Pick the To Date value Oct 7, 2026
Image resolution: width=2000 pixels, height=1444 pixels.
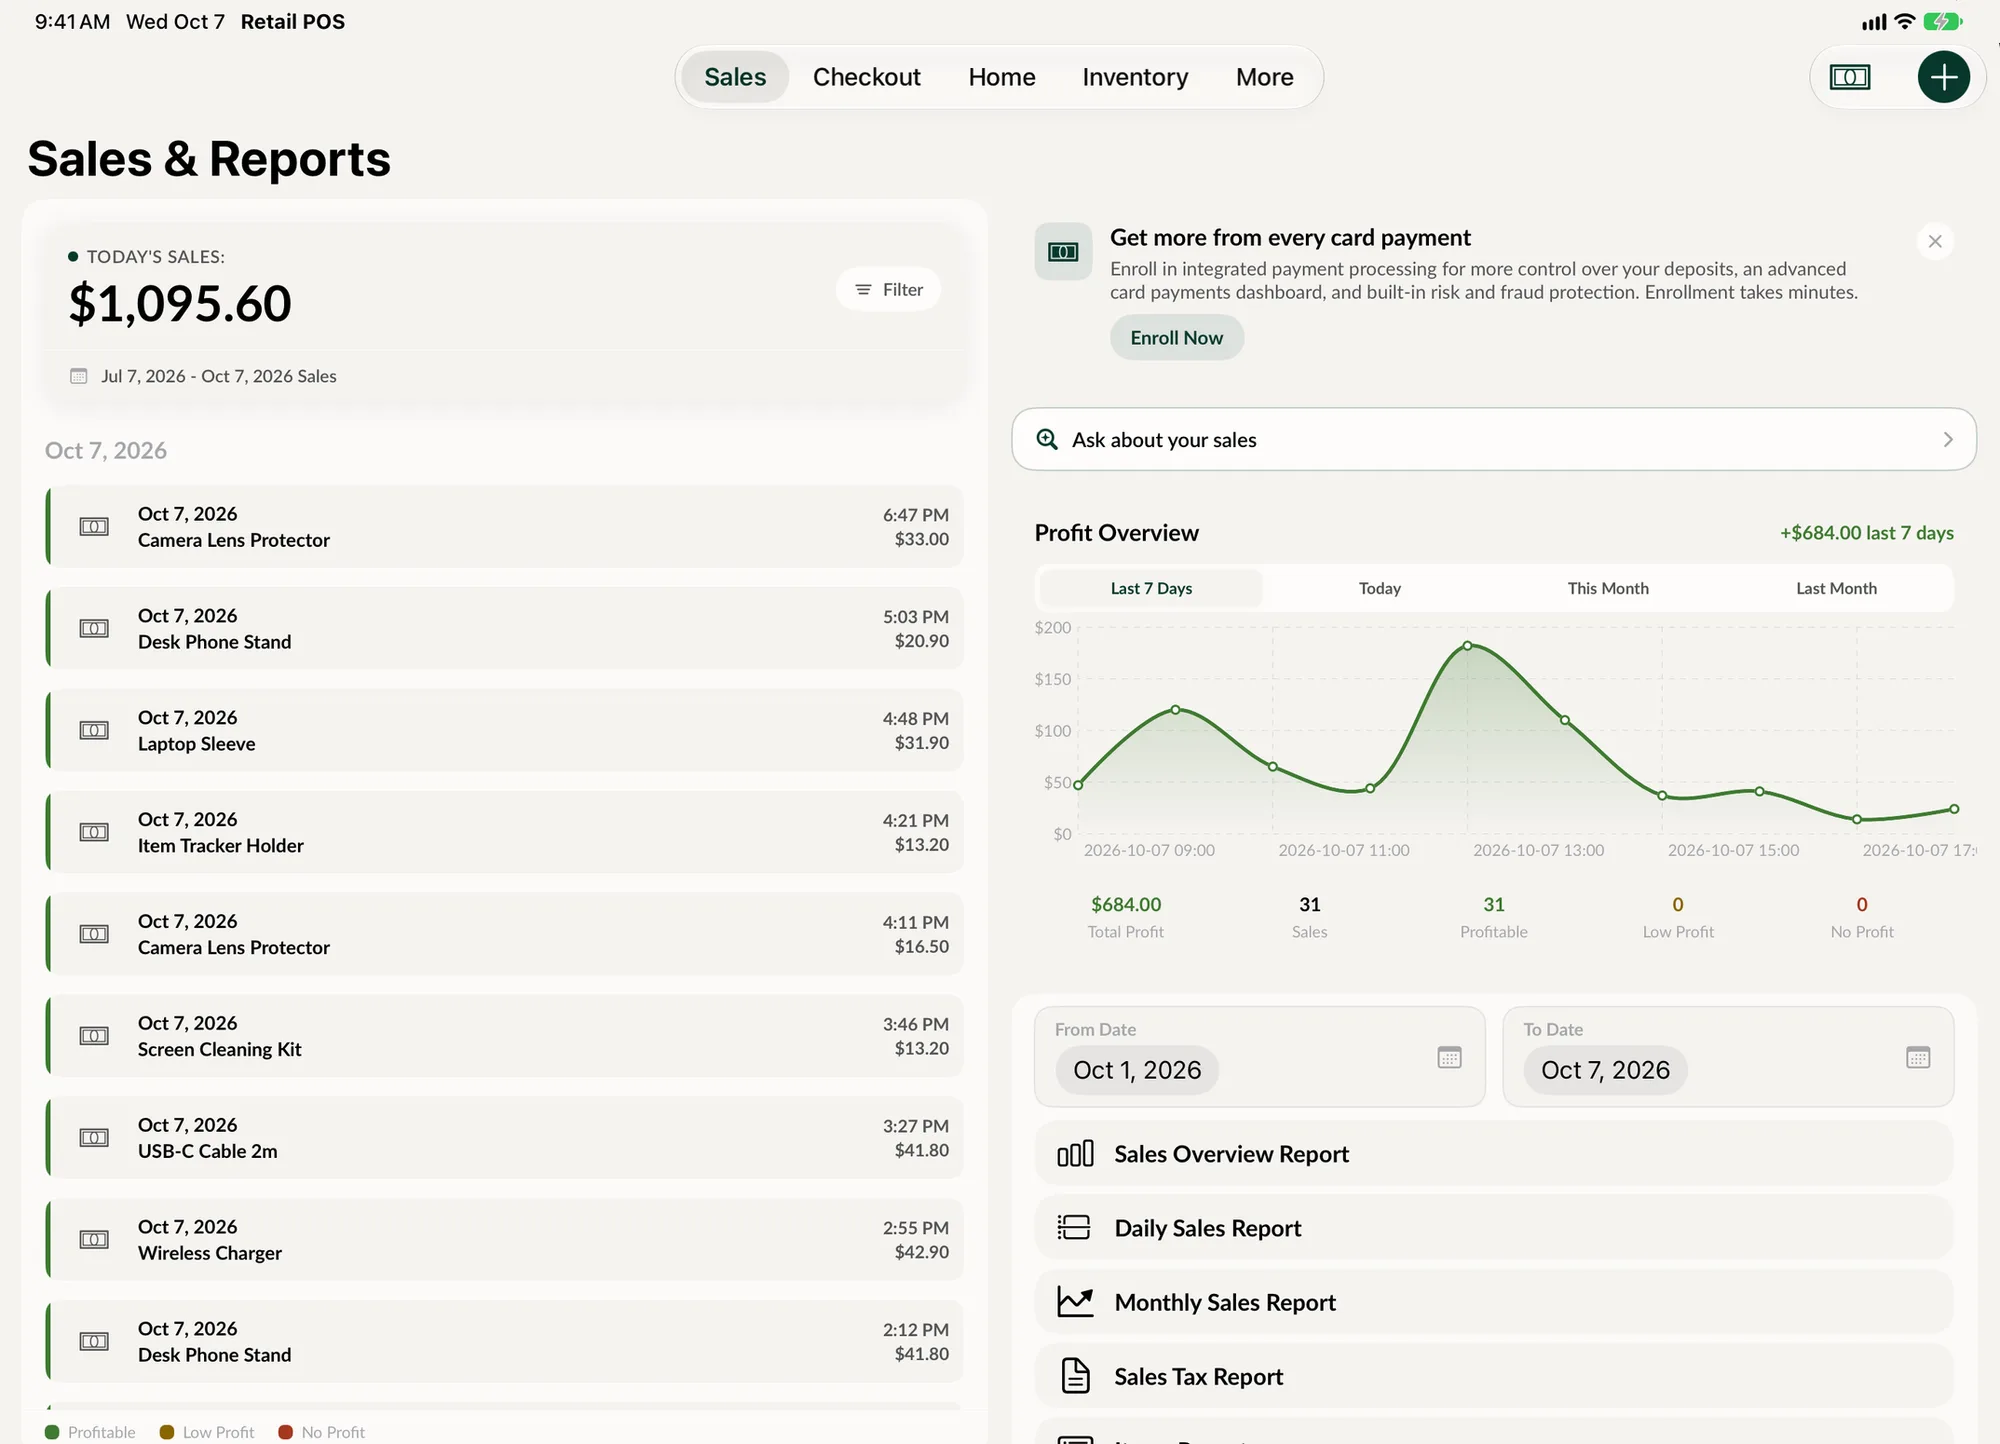tap(1605, 1070)
